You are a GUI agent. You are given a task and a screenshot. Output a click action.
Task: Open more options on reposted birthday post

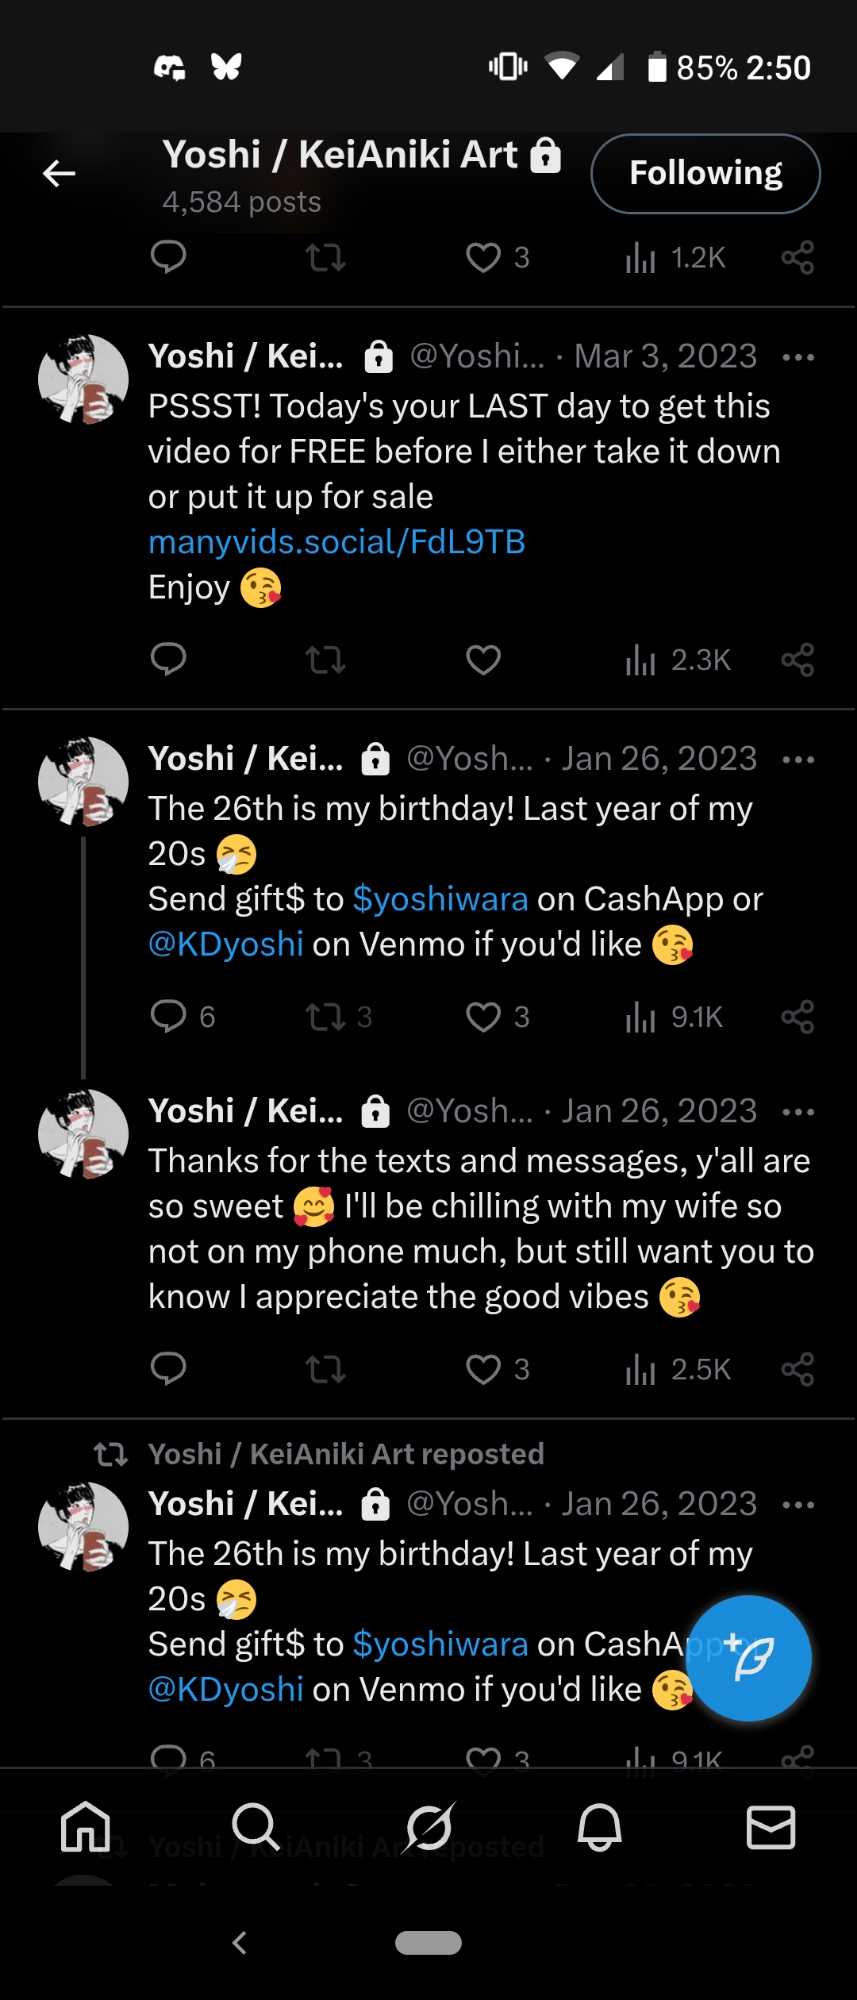click(x=798, y=1505)
